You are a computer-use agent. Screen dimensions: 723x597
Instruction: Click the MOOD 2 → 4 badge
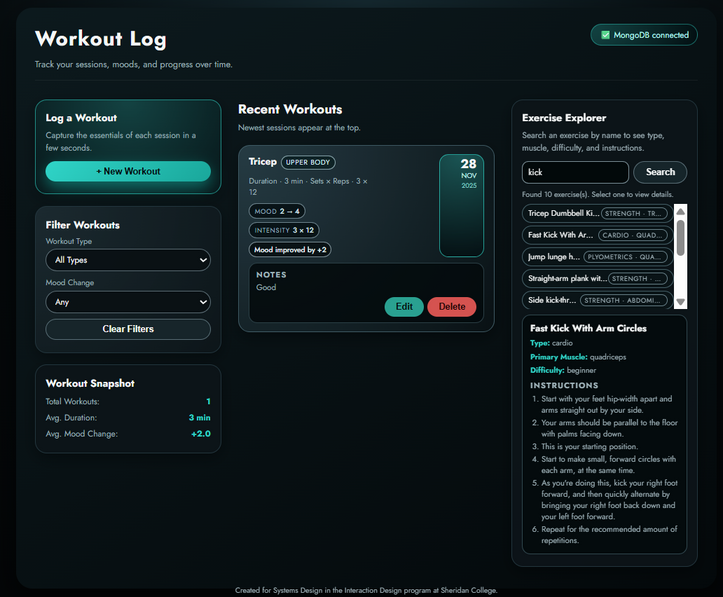pyautogui.click(x=277, y=211)
